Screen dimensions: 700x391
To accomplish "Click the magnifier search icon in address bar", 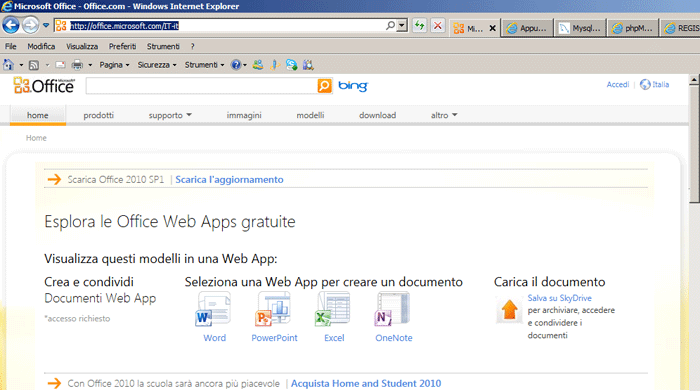I will coord(390,25).
